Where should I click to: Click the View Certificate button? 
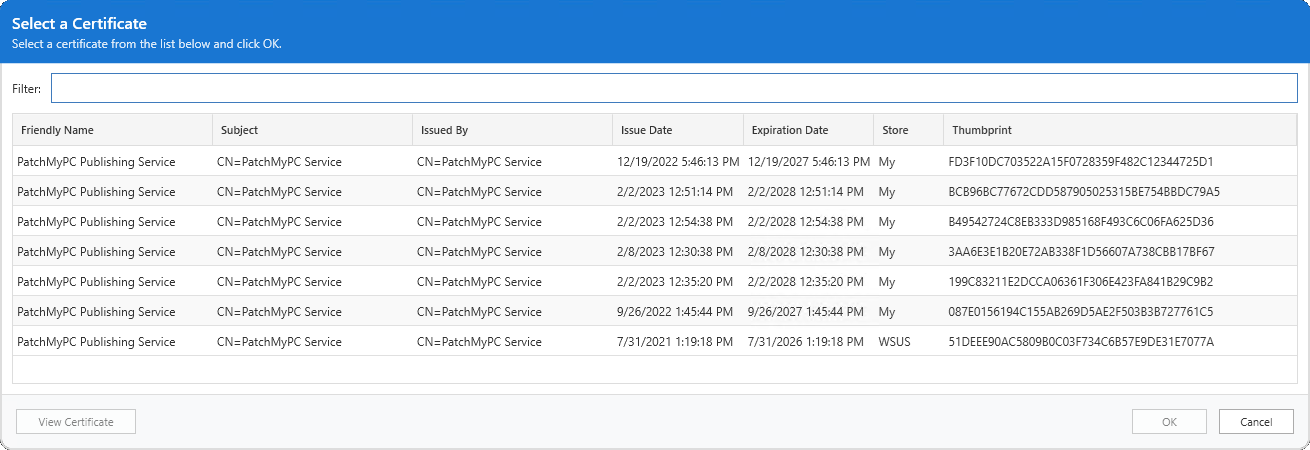[x=76, y=422]
